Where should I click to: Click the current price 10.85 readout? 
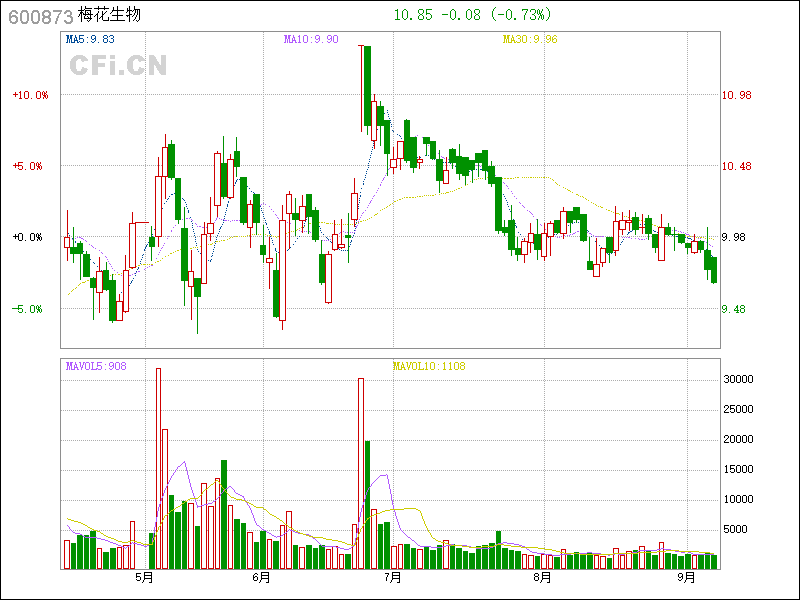(412, 15)
